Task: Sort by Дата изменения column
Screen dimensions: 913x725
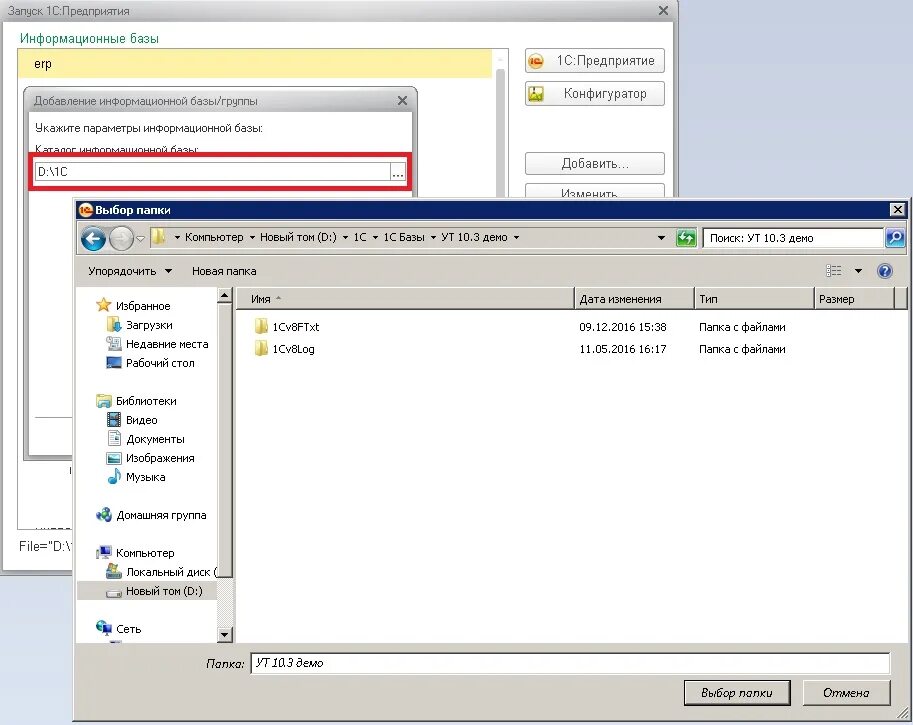Action: tap(634, 299)
